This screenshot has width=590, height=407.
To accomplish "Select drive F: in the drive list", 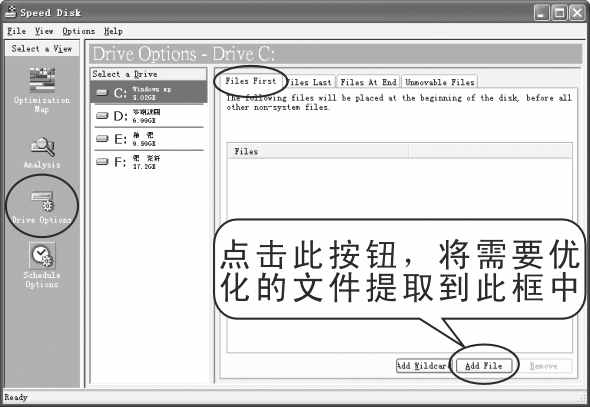I will [149, 162].
